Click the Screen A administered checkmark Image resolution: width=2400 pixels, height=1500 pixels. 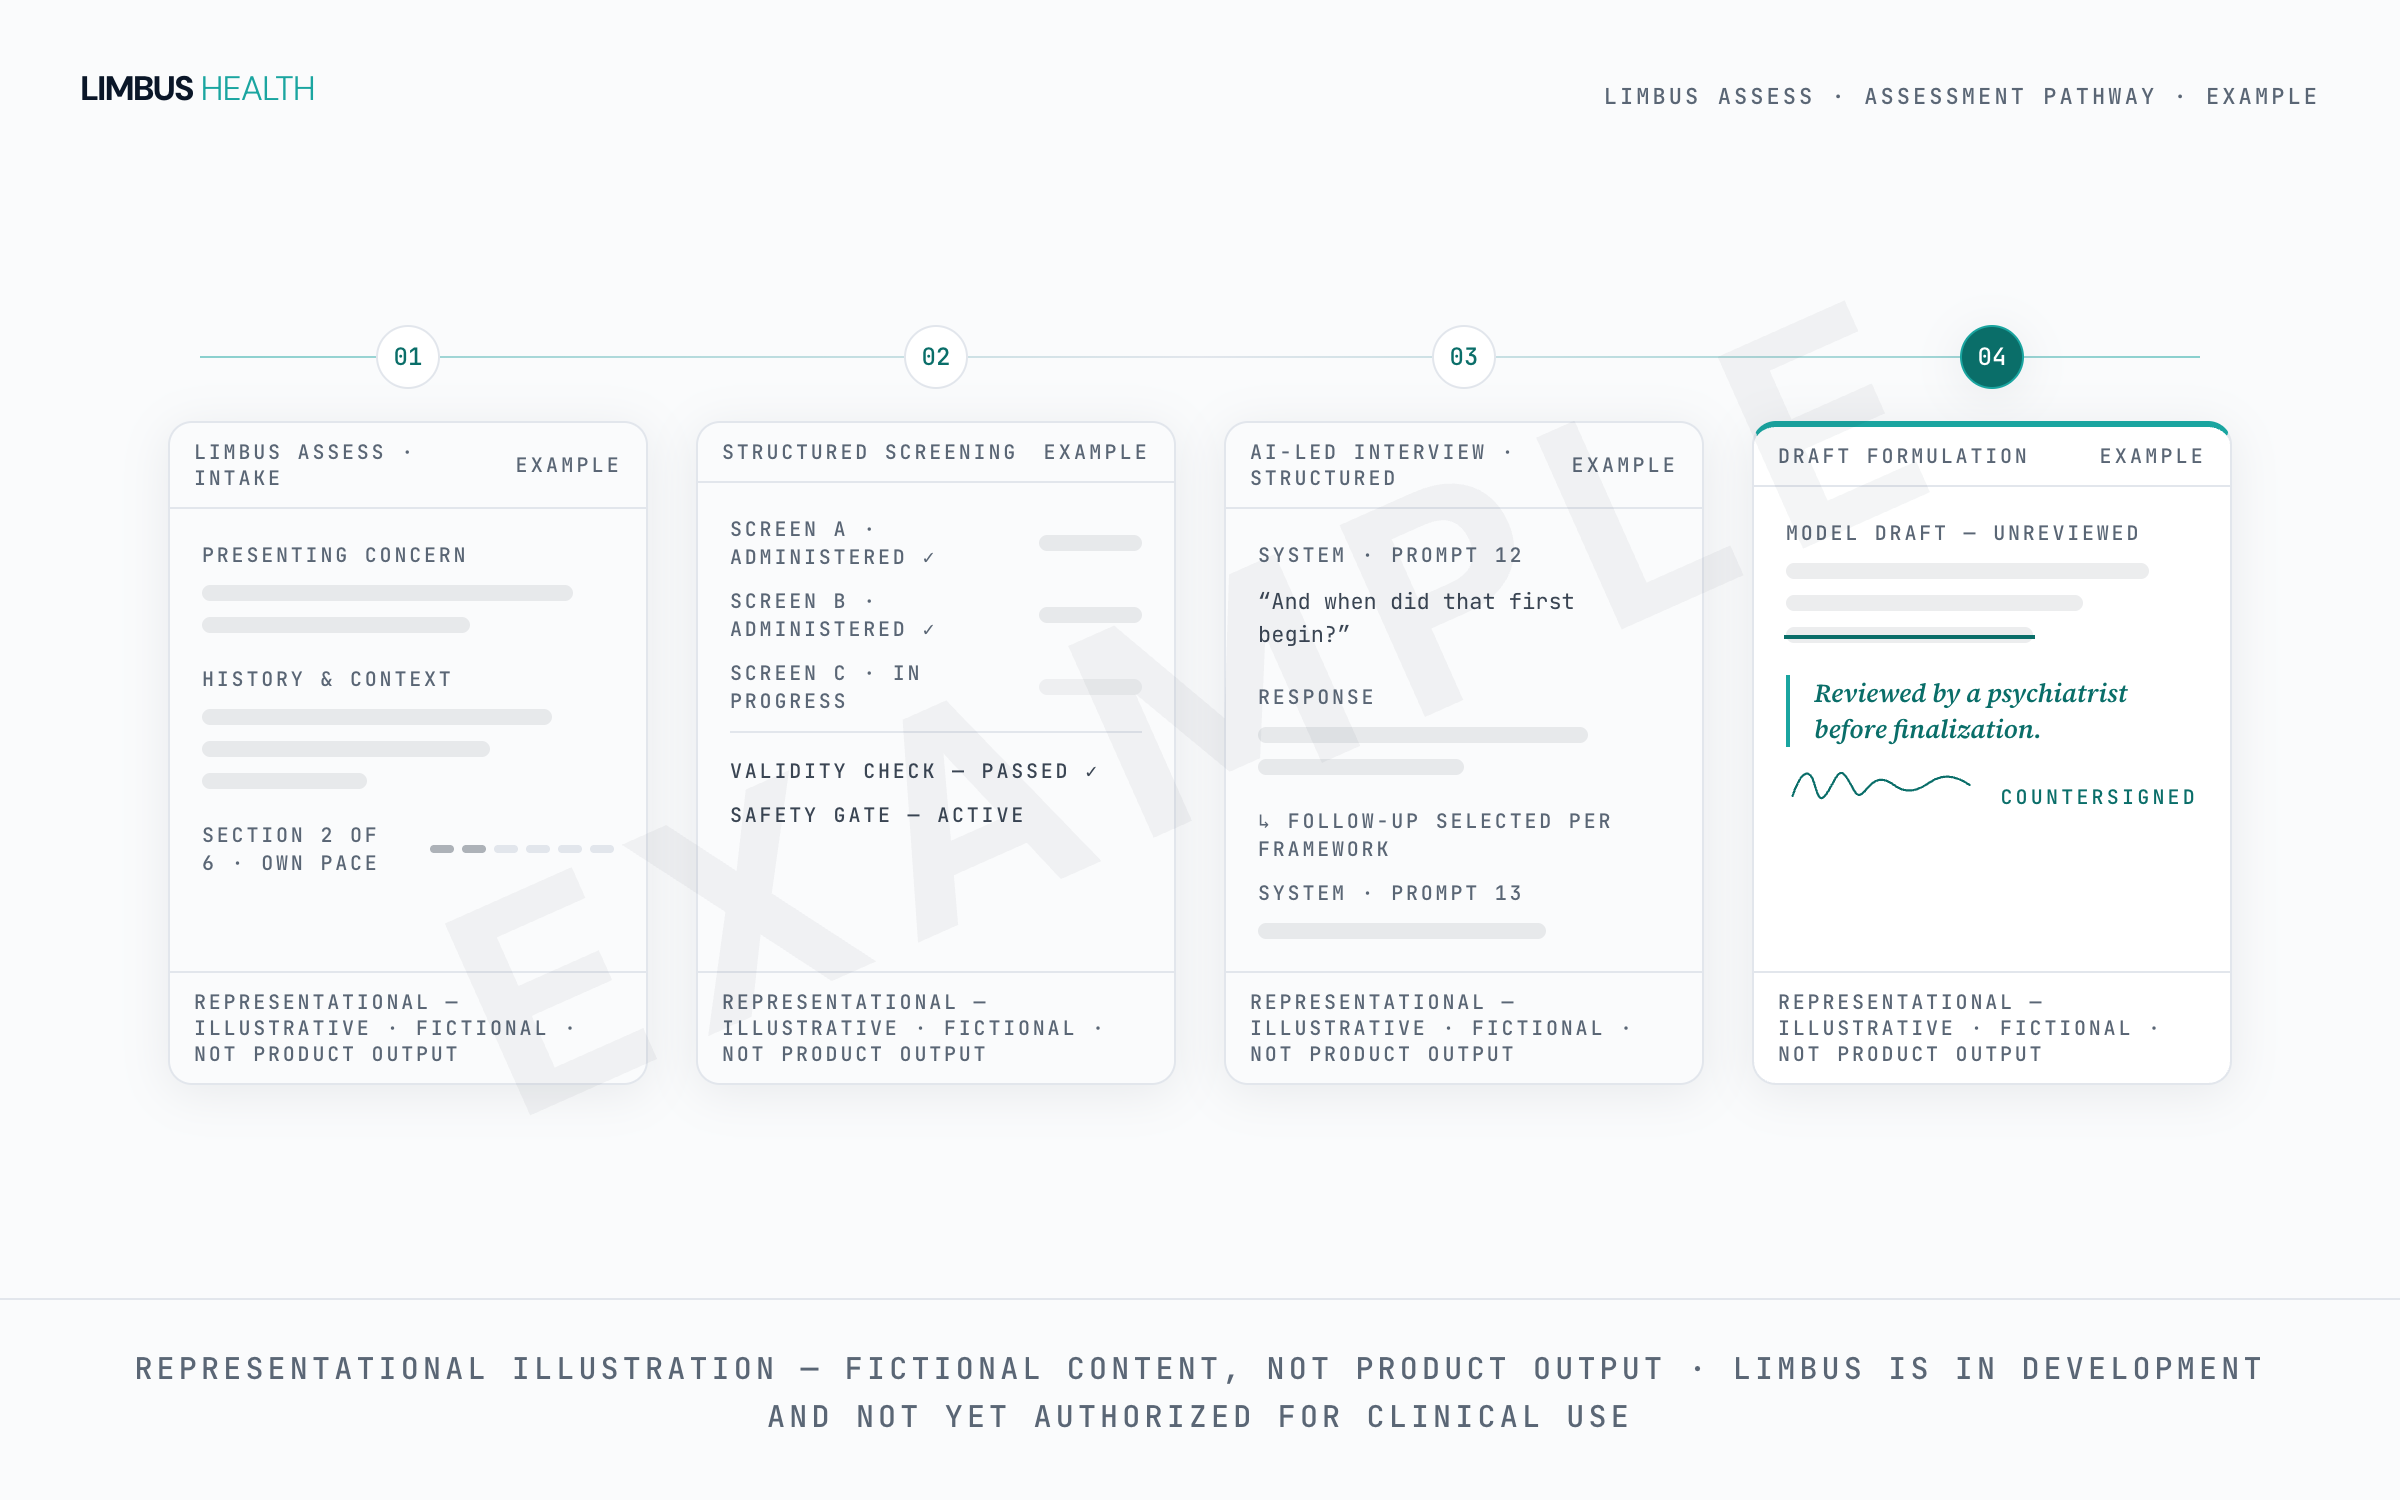(x=929, y=558)
